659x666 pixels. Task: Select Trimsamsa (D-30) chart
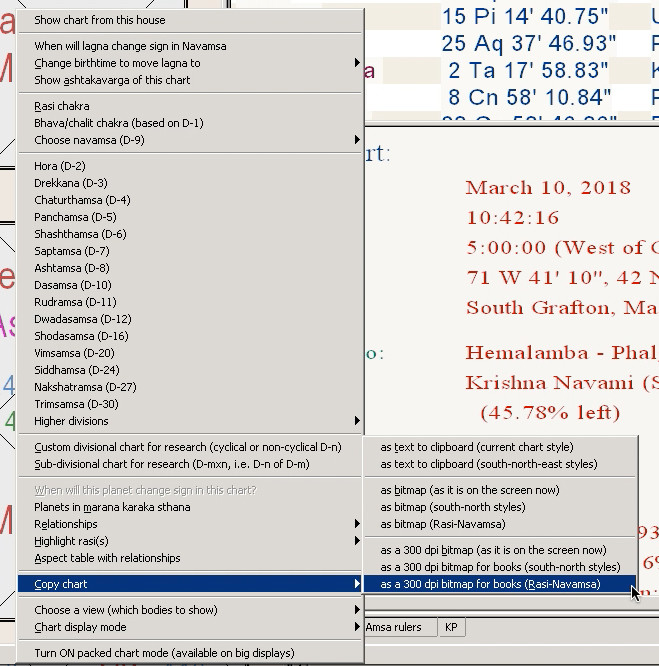click(x=76, y=404)
